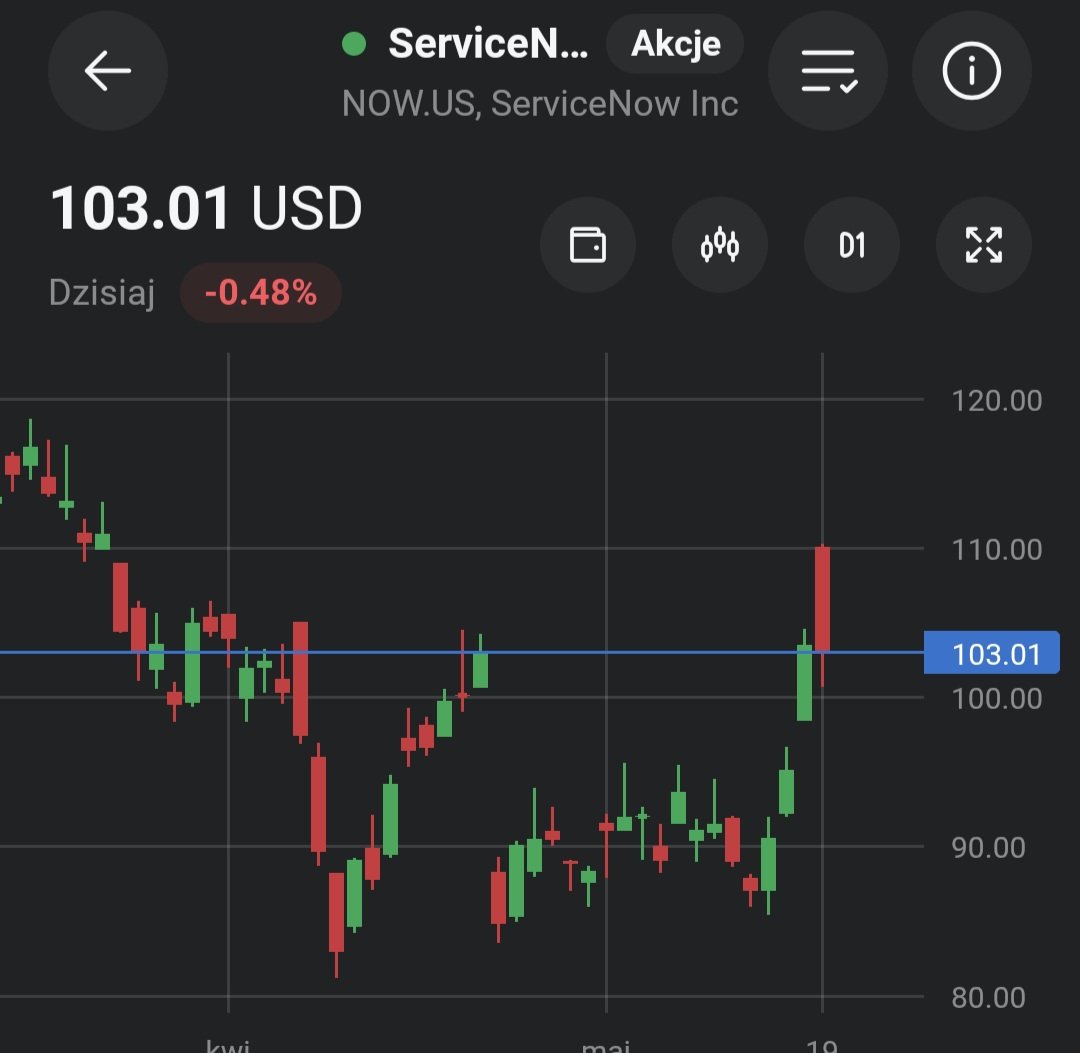Tap the green market status dot
The width and height of the screenshot is (1080, 1053).
354,43
